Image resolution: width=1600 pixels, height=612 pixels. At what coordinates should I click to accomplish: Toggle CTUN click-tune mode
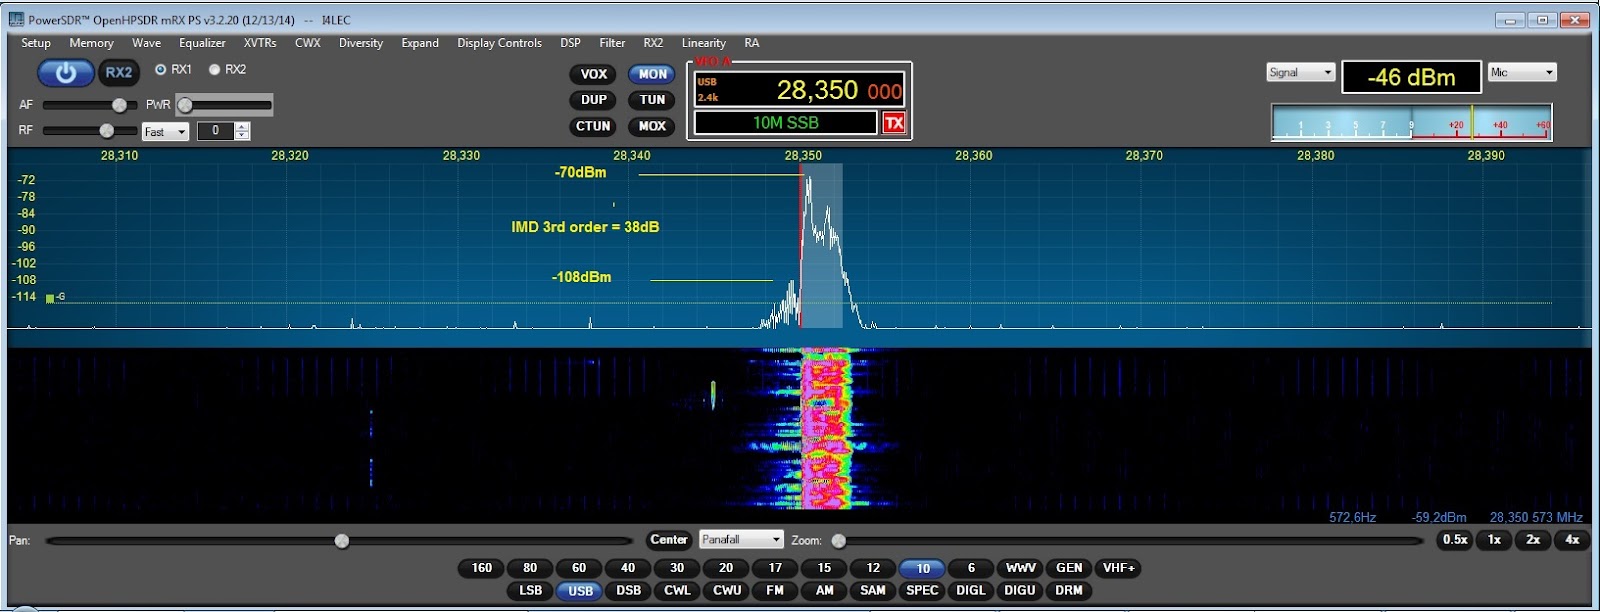point(593,126)
